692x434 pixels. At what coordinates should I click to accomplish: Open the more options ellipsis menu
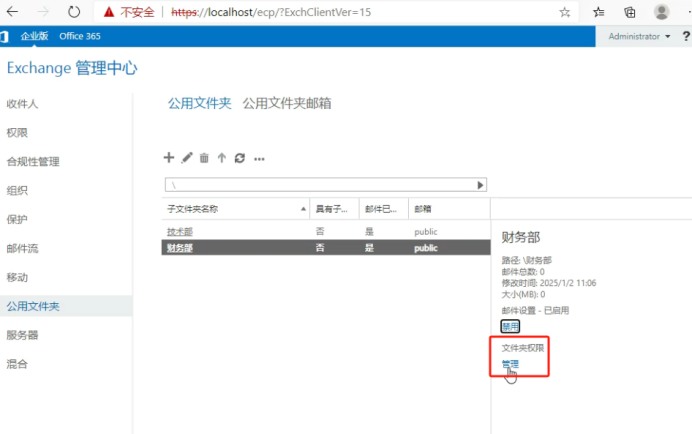click(259, 159)
